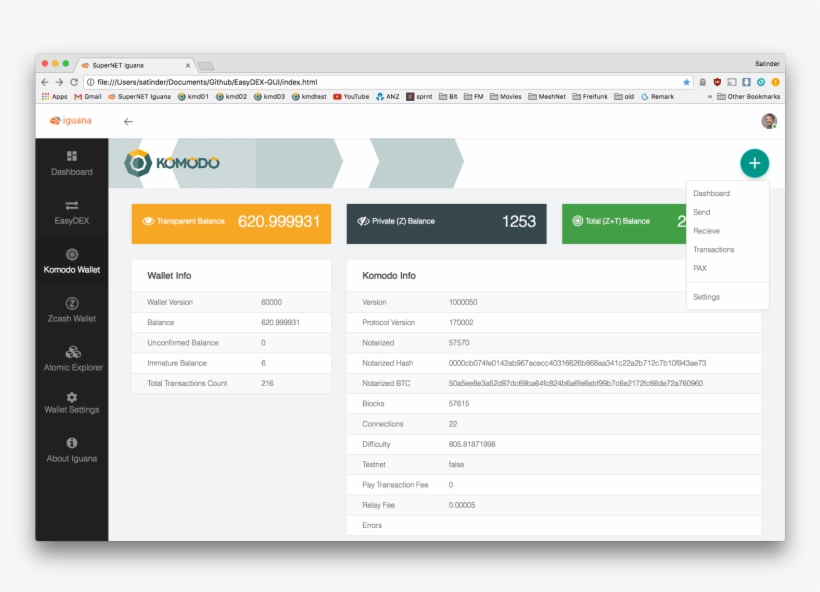Click the browser address bar
This screenshot has height=592, width=820.
[387, 82]
